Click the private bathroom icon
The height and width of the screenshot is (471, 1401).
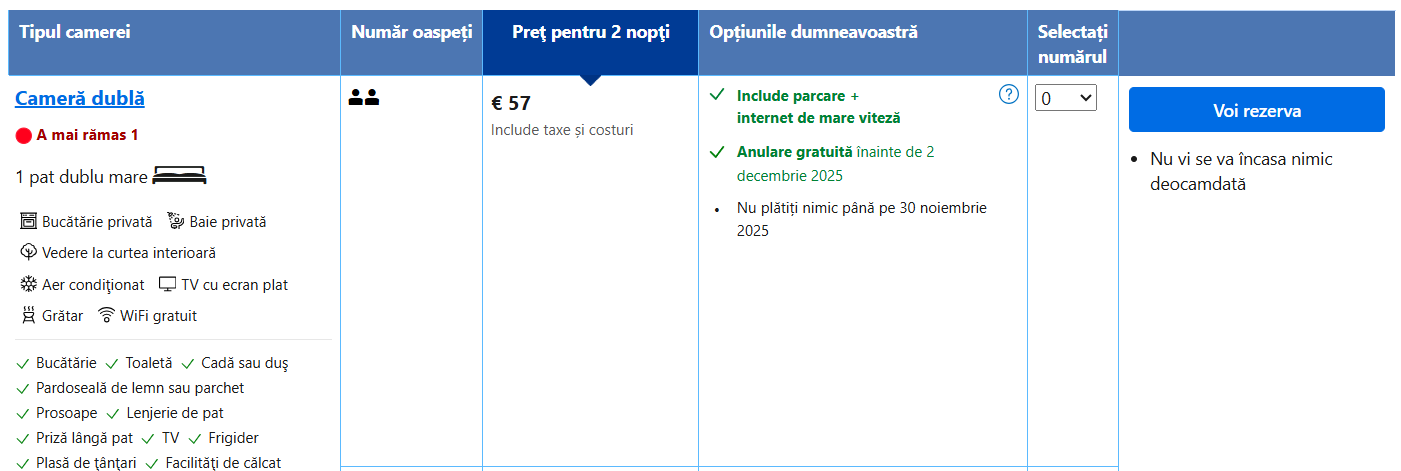coord(176,222)
